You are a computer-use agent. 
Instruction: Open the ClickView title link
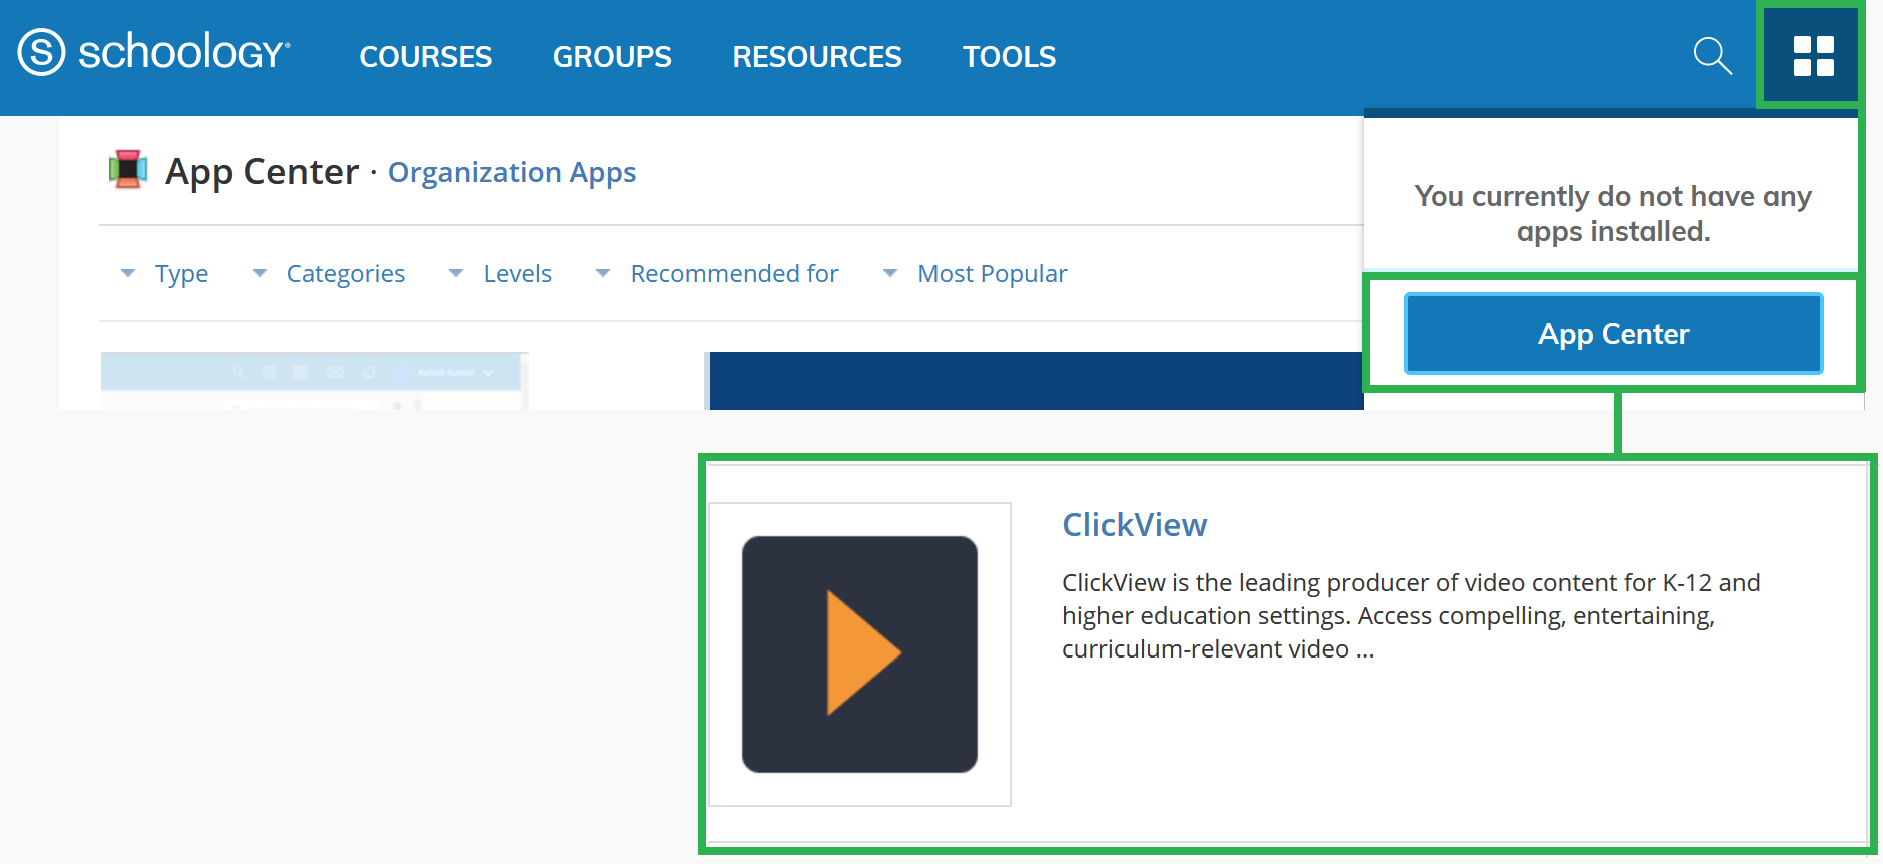coord(1134,525)
